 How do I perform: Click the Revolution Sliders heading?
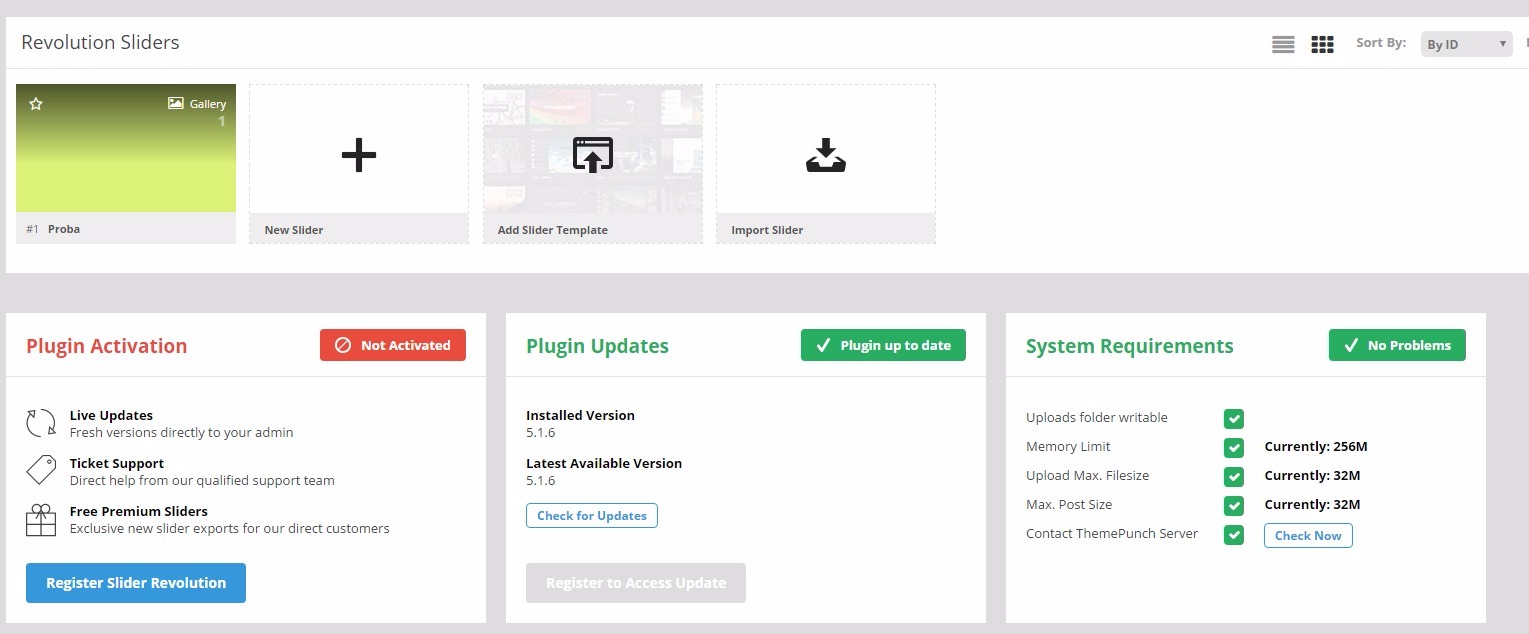pos(100,42)
